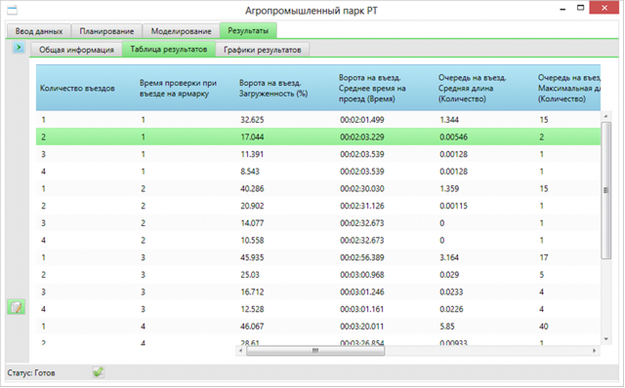Click the highlighted cell 17.044
The image size is (625, 388).
(x=252, y=137)
